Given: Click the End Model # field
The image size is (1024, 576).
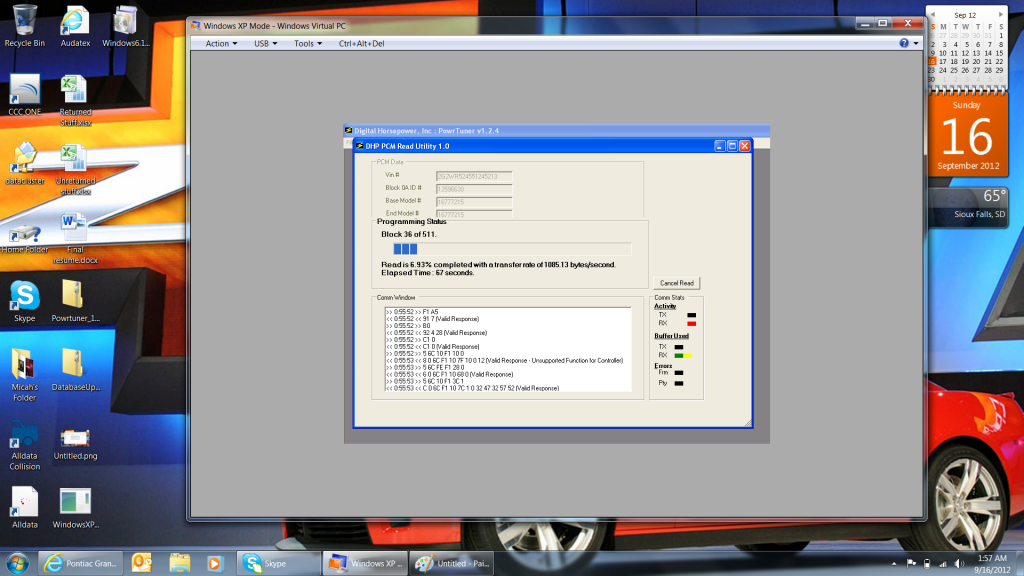Looking at the screenshot, I should pos(474,214).
